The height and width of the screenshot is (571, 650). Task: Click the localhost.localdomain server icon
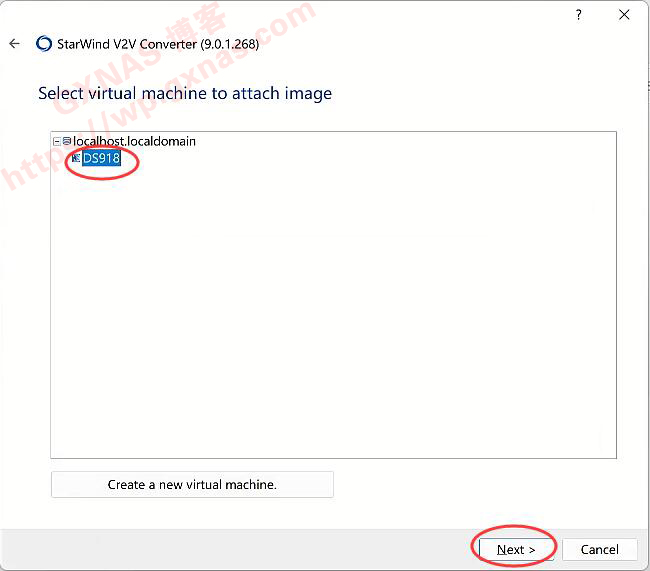click(68, 142)
